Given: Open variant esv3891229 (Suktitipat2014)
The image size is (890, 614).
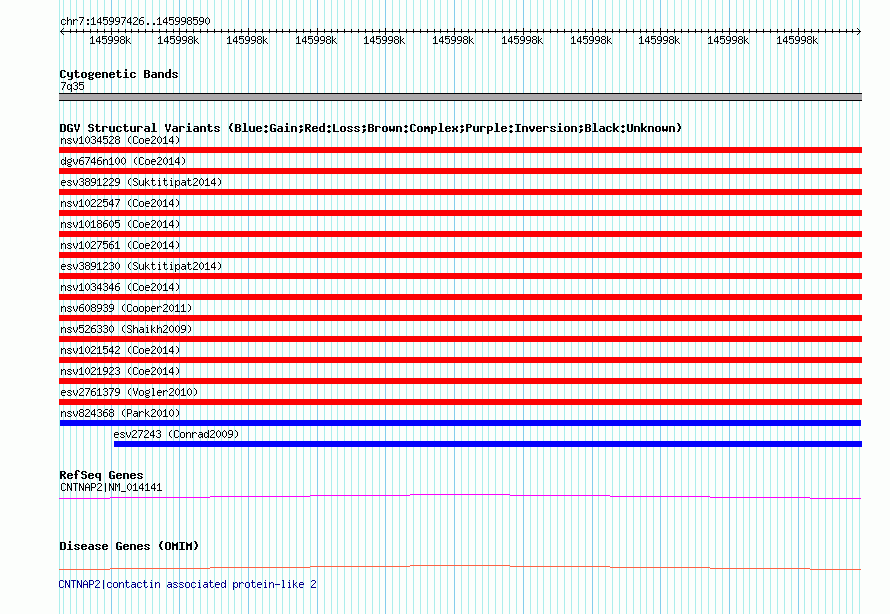Looking at the screenshot, I should [141, 182].
